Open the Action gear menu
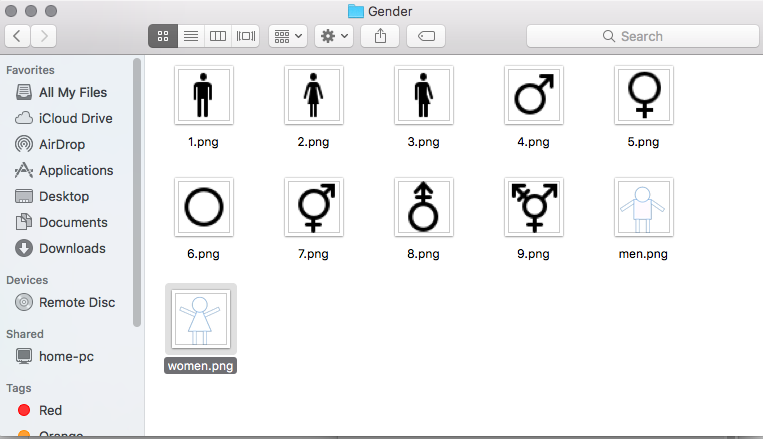This screenshot has height=439, width=763. (333, 36)
